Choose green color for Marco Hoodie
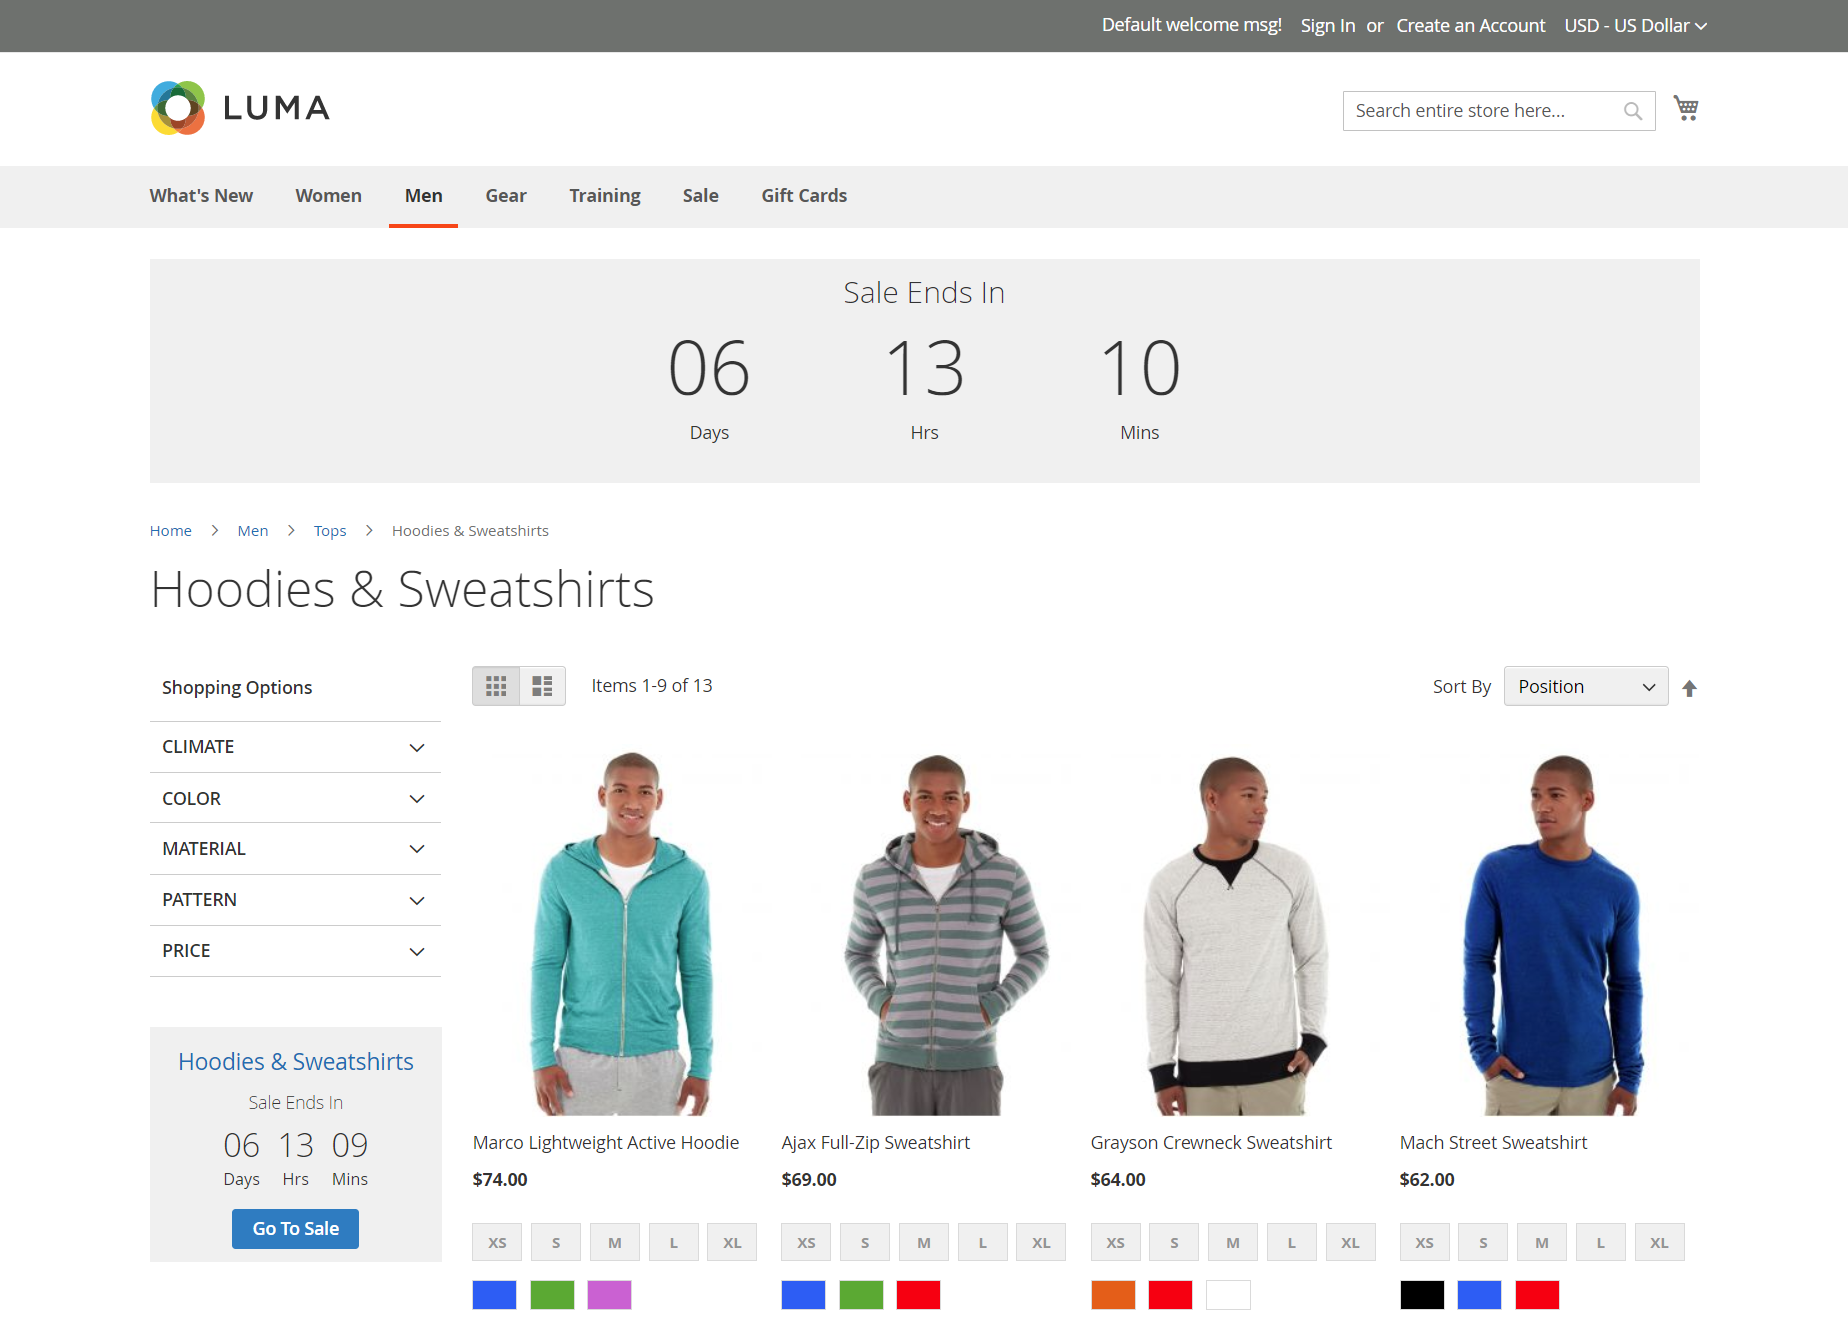This screenshot has width=1848, height=1332. (552, 1295)
